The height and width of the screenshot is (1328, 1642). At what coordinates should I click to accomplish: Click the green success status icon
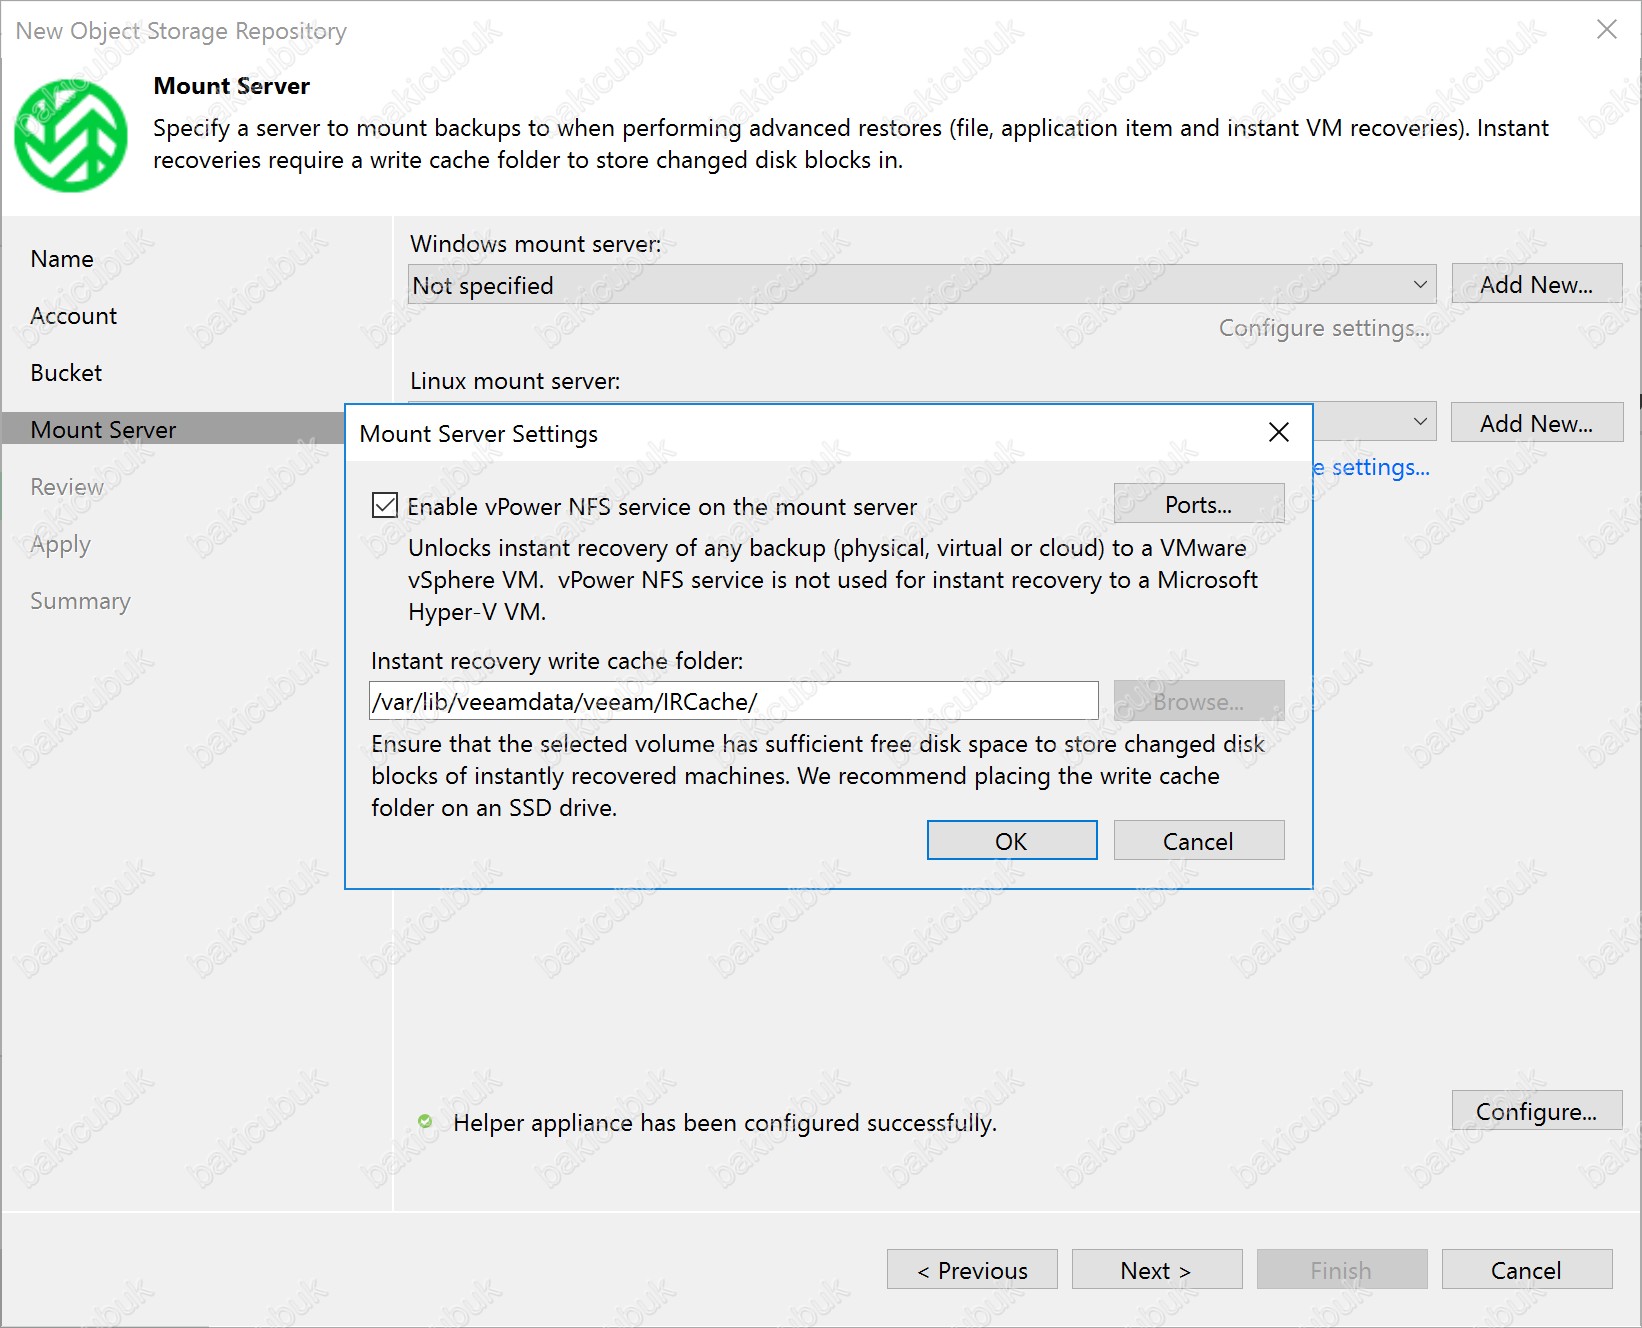[425, 1121]
